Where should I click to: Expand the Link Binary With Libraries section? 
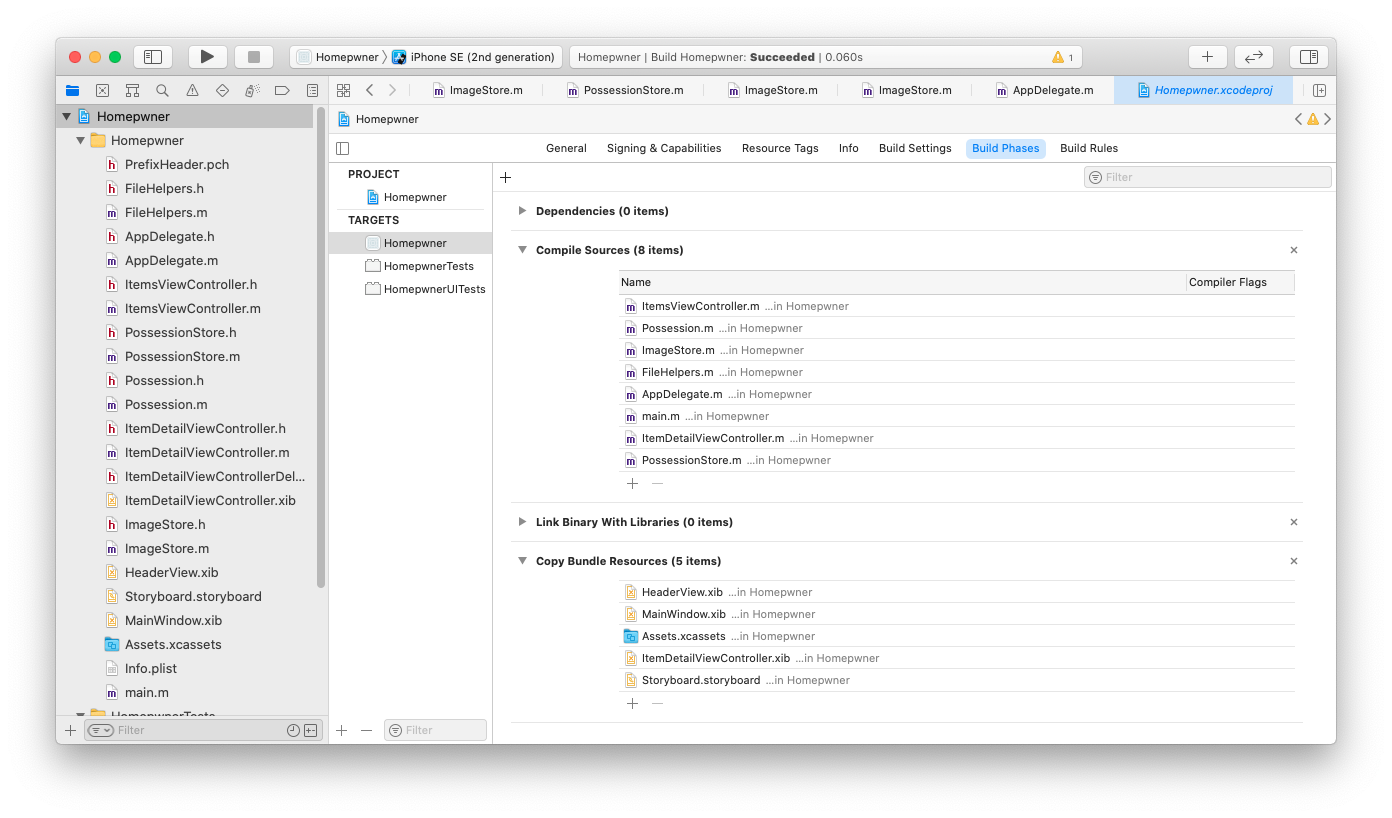pos(522,522)
